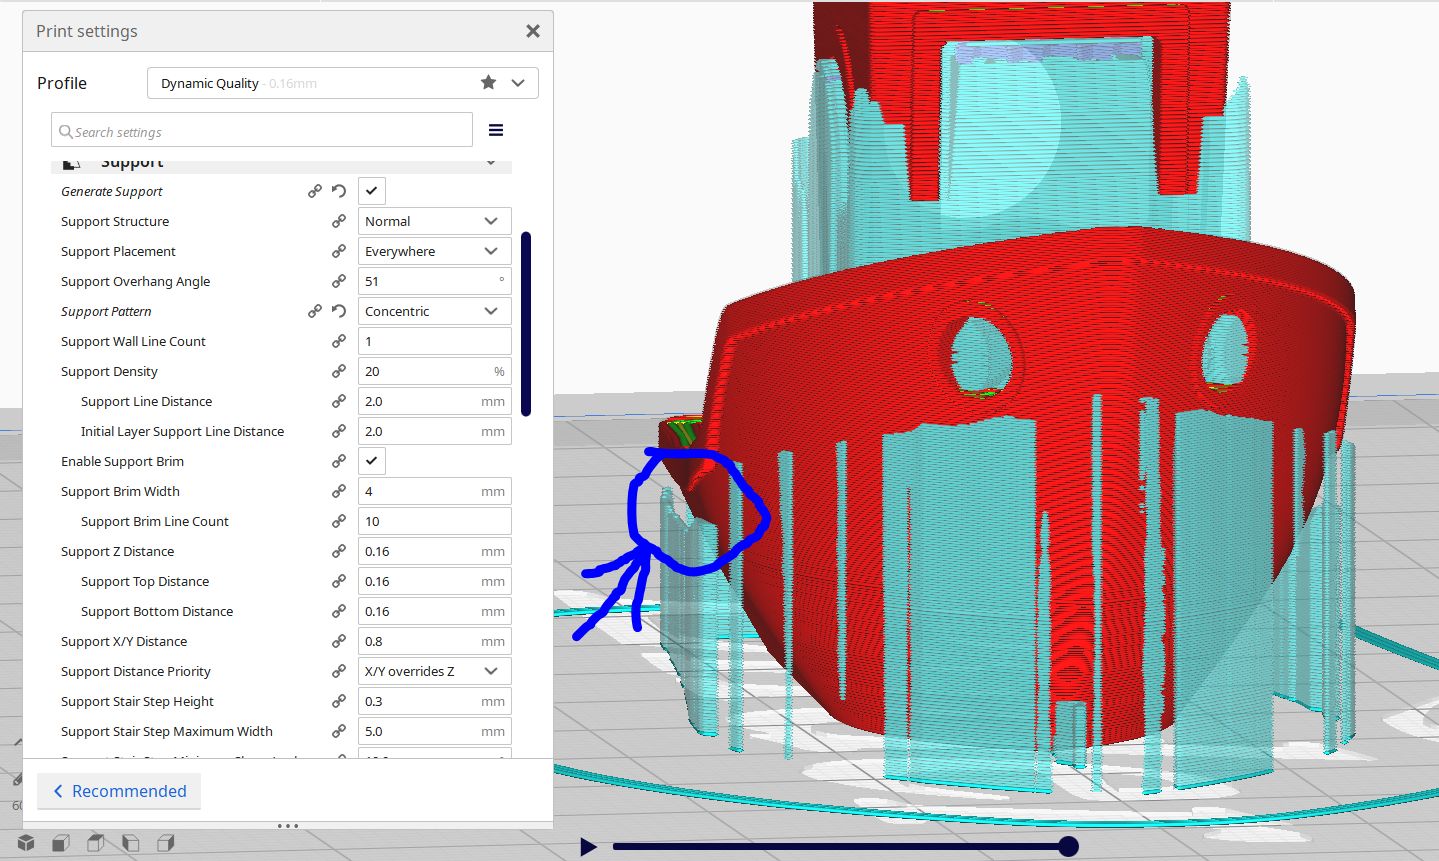1439x861 pixels.
Task: Click link icon beside Support Z Distance
Action: pyautogui.click(x=339, y=551)
